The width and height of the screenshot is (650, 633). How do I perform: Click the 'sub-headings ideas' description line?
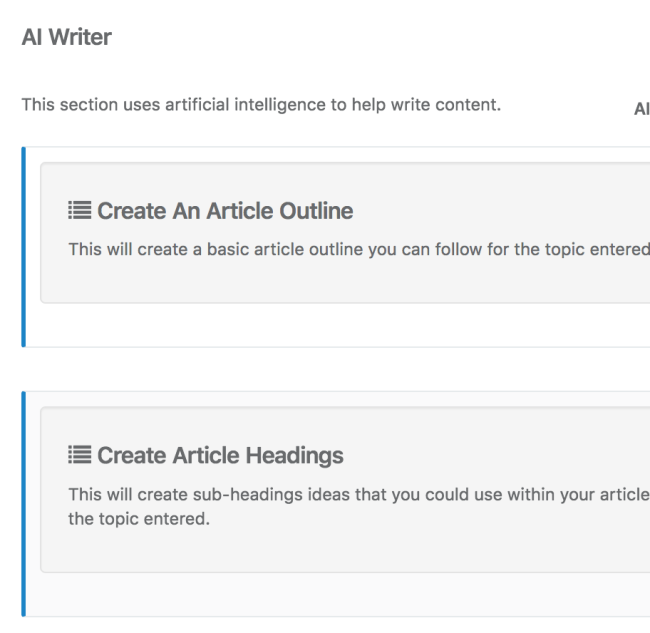click(x=359, y=494)
